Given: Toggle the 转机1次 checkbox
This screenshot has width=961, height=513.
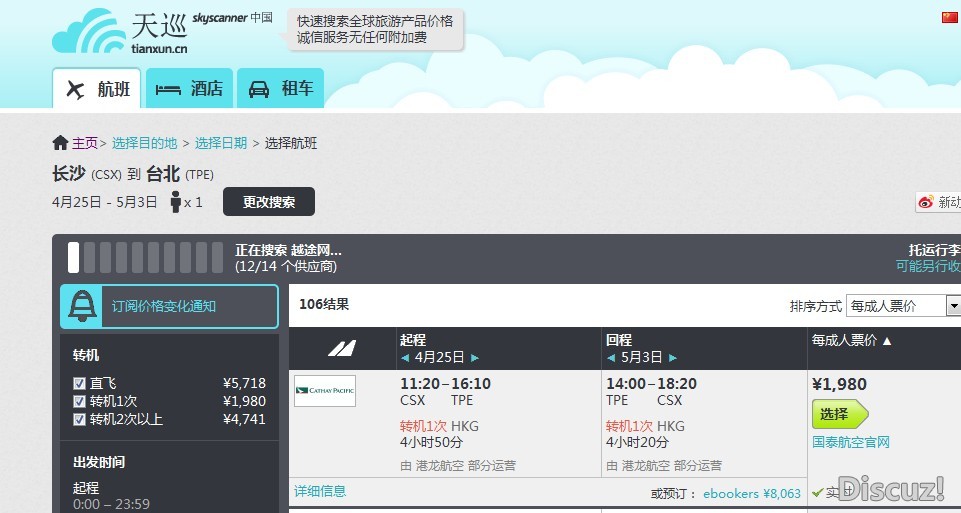Looking at the screenshot, I should [x=79, y=401].
